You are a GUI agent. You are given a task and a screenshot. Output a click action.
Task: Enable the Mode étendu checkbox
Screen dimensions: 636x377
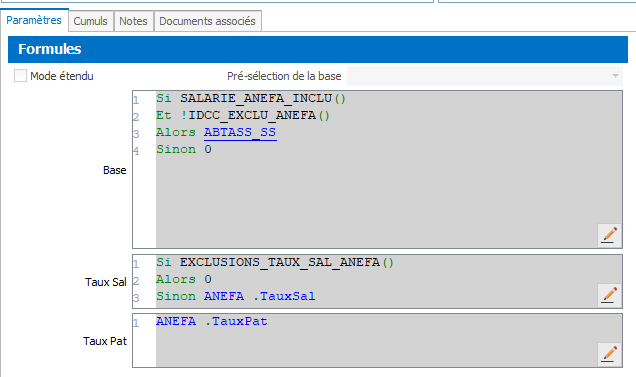coord(20,75)
